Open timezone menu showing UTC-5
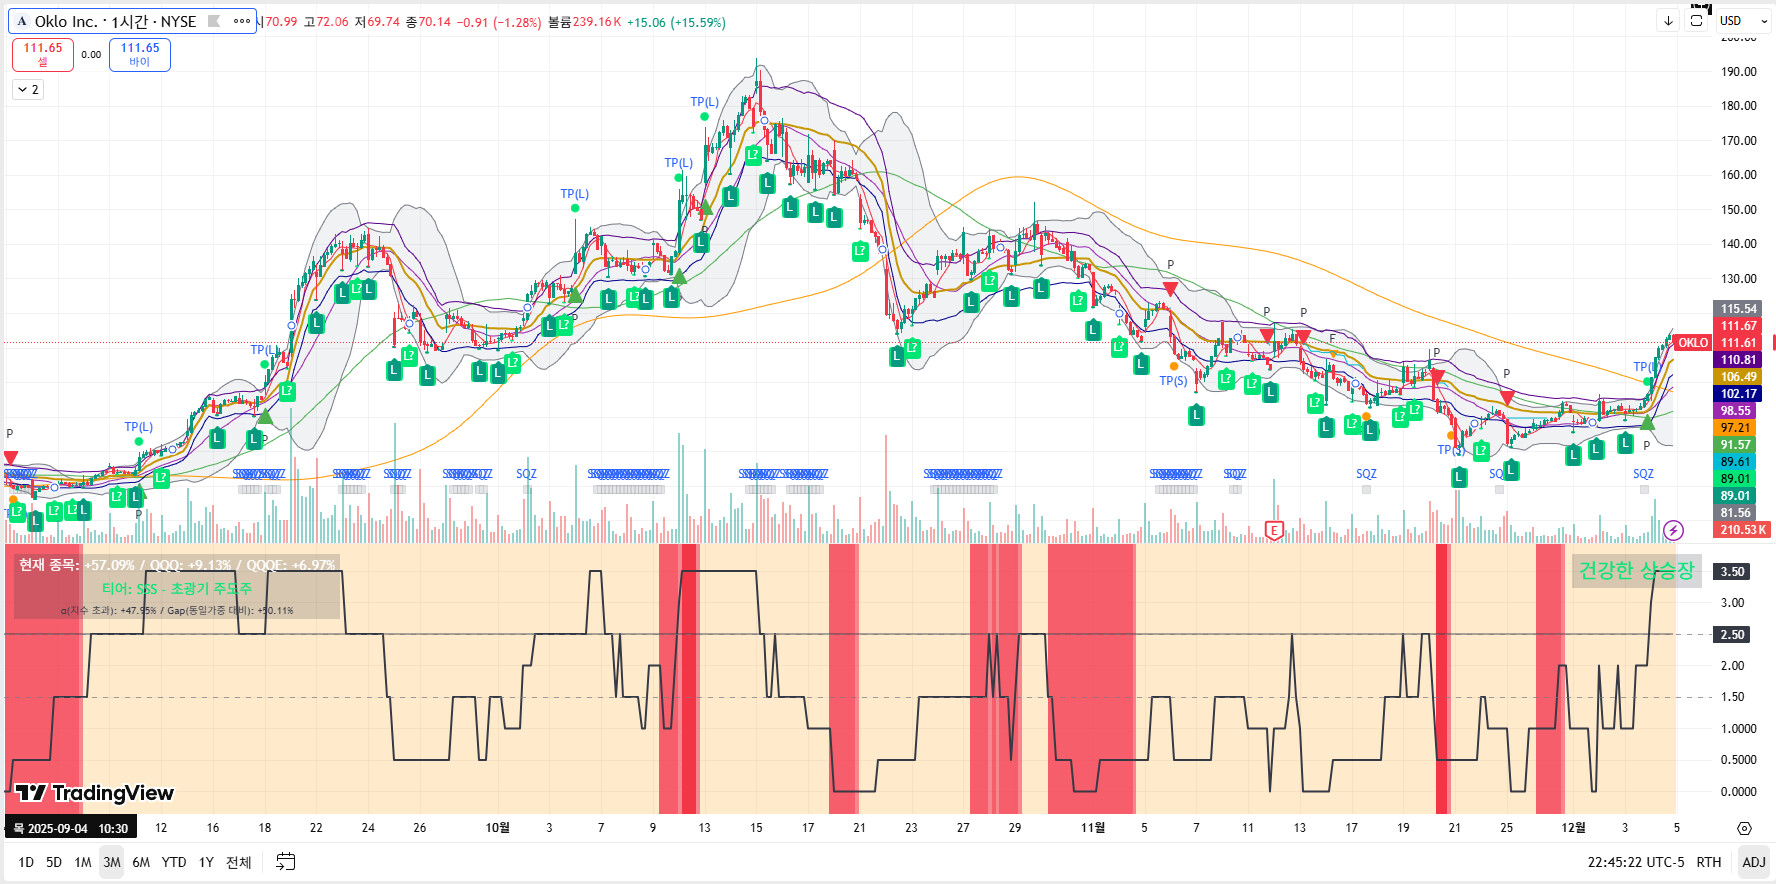This screenshot has height=884, width=1776. [x=1635, y=862]
